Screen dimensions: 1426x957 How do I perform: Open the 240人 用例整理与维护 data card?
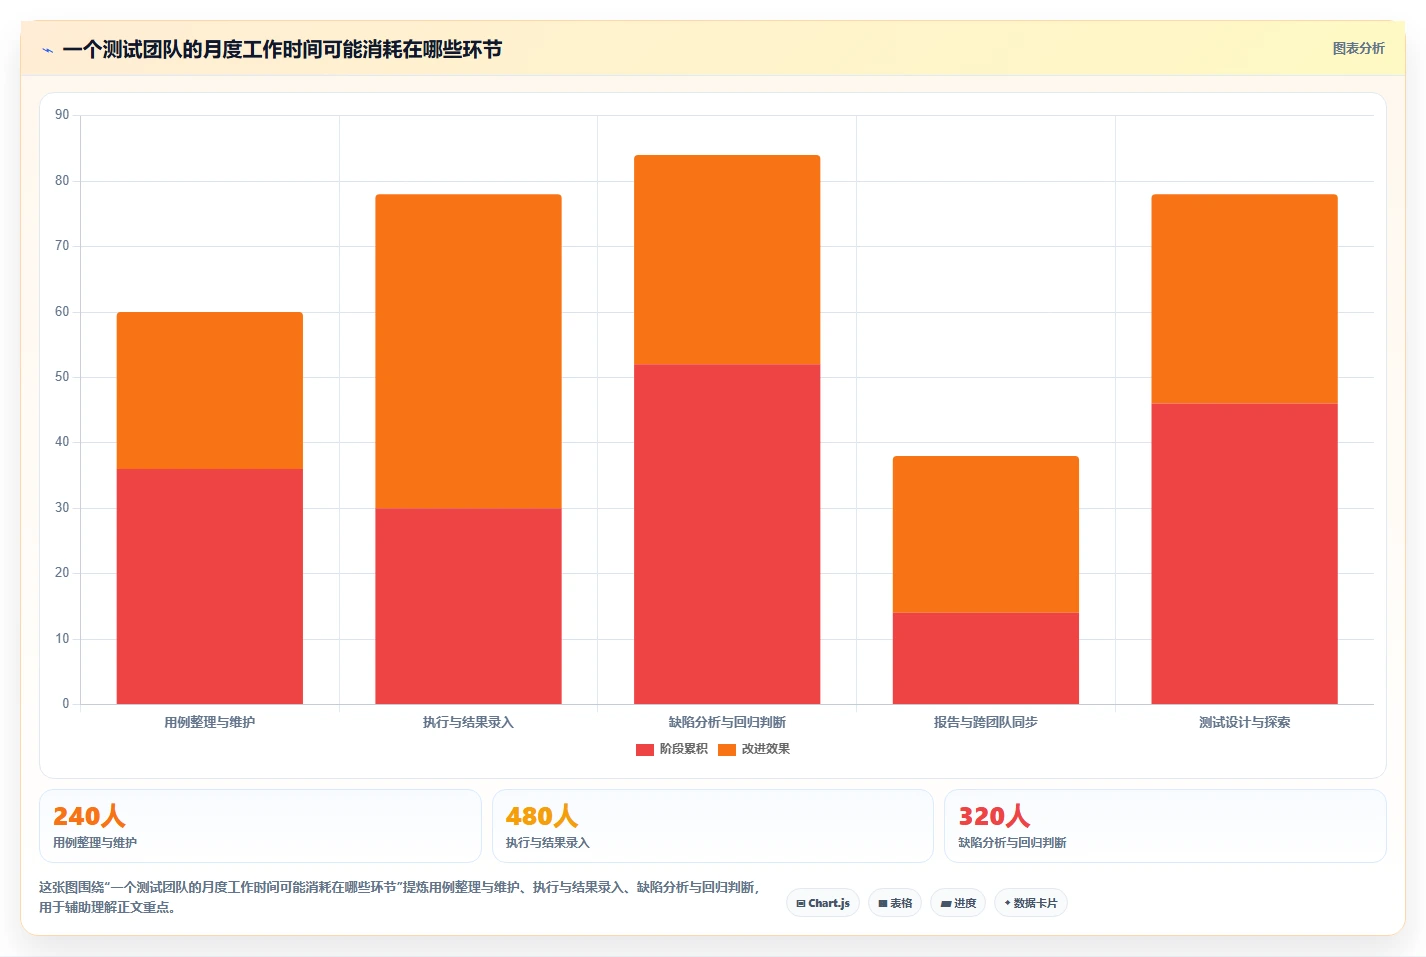(x=260, y=826)
